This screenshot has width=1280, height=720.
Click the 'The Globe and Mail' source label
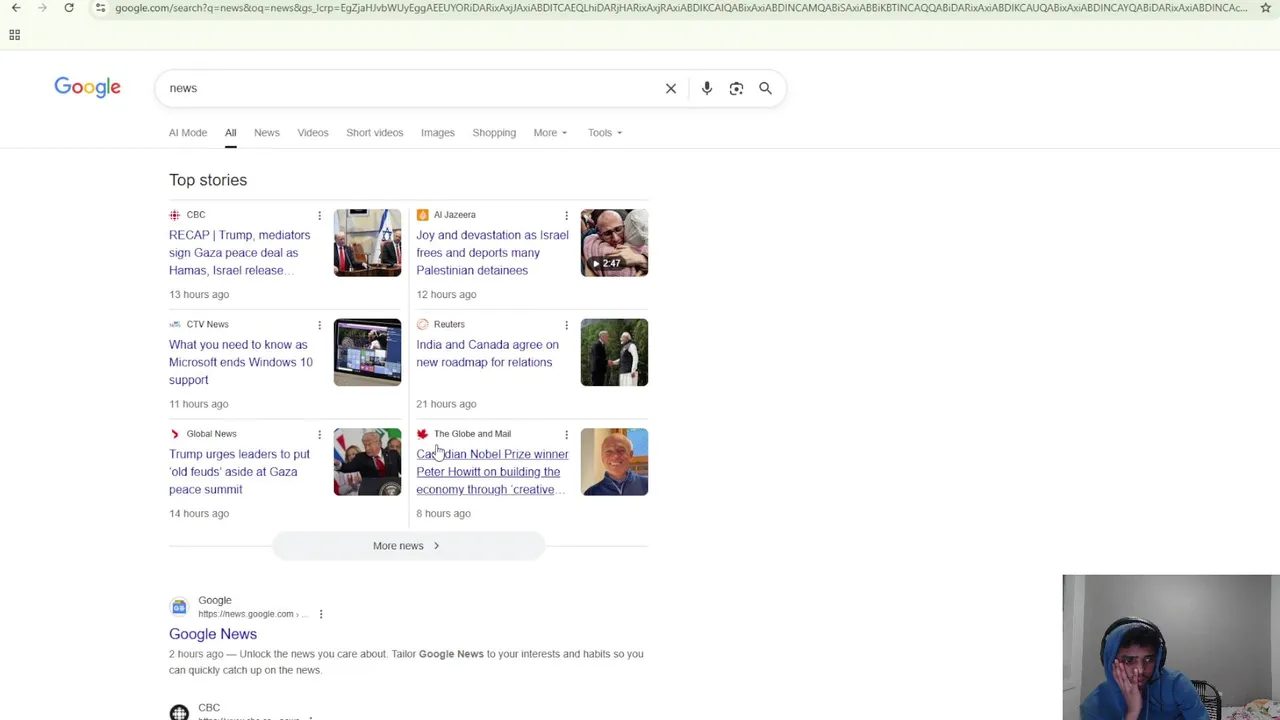(472, 434)
